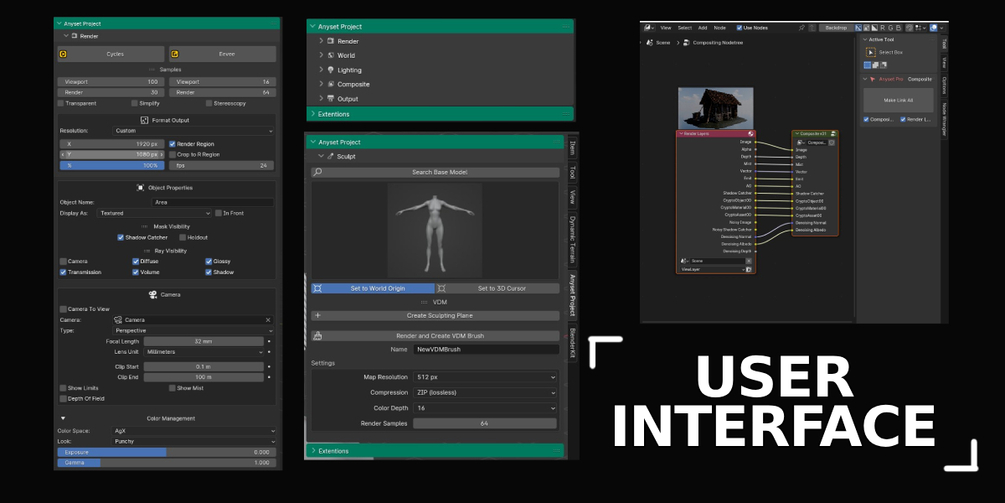Click the plus icon on Create Sculpting Plane
The width and height of the screenshot is (1005, 503).
[317, 315]
